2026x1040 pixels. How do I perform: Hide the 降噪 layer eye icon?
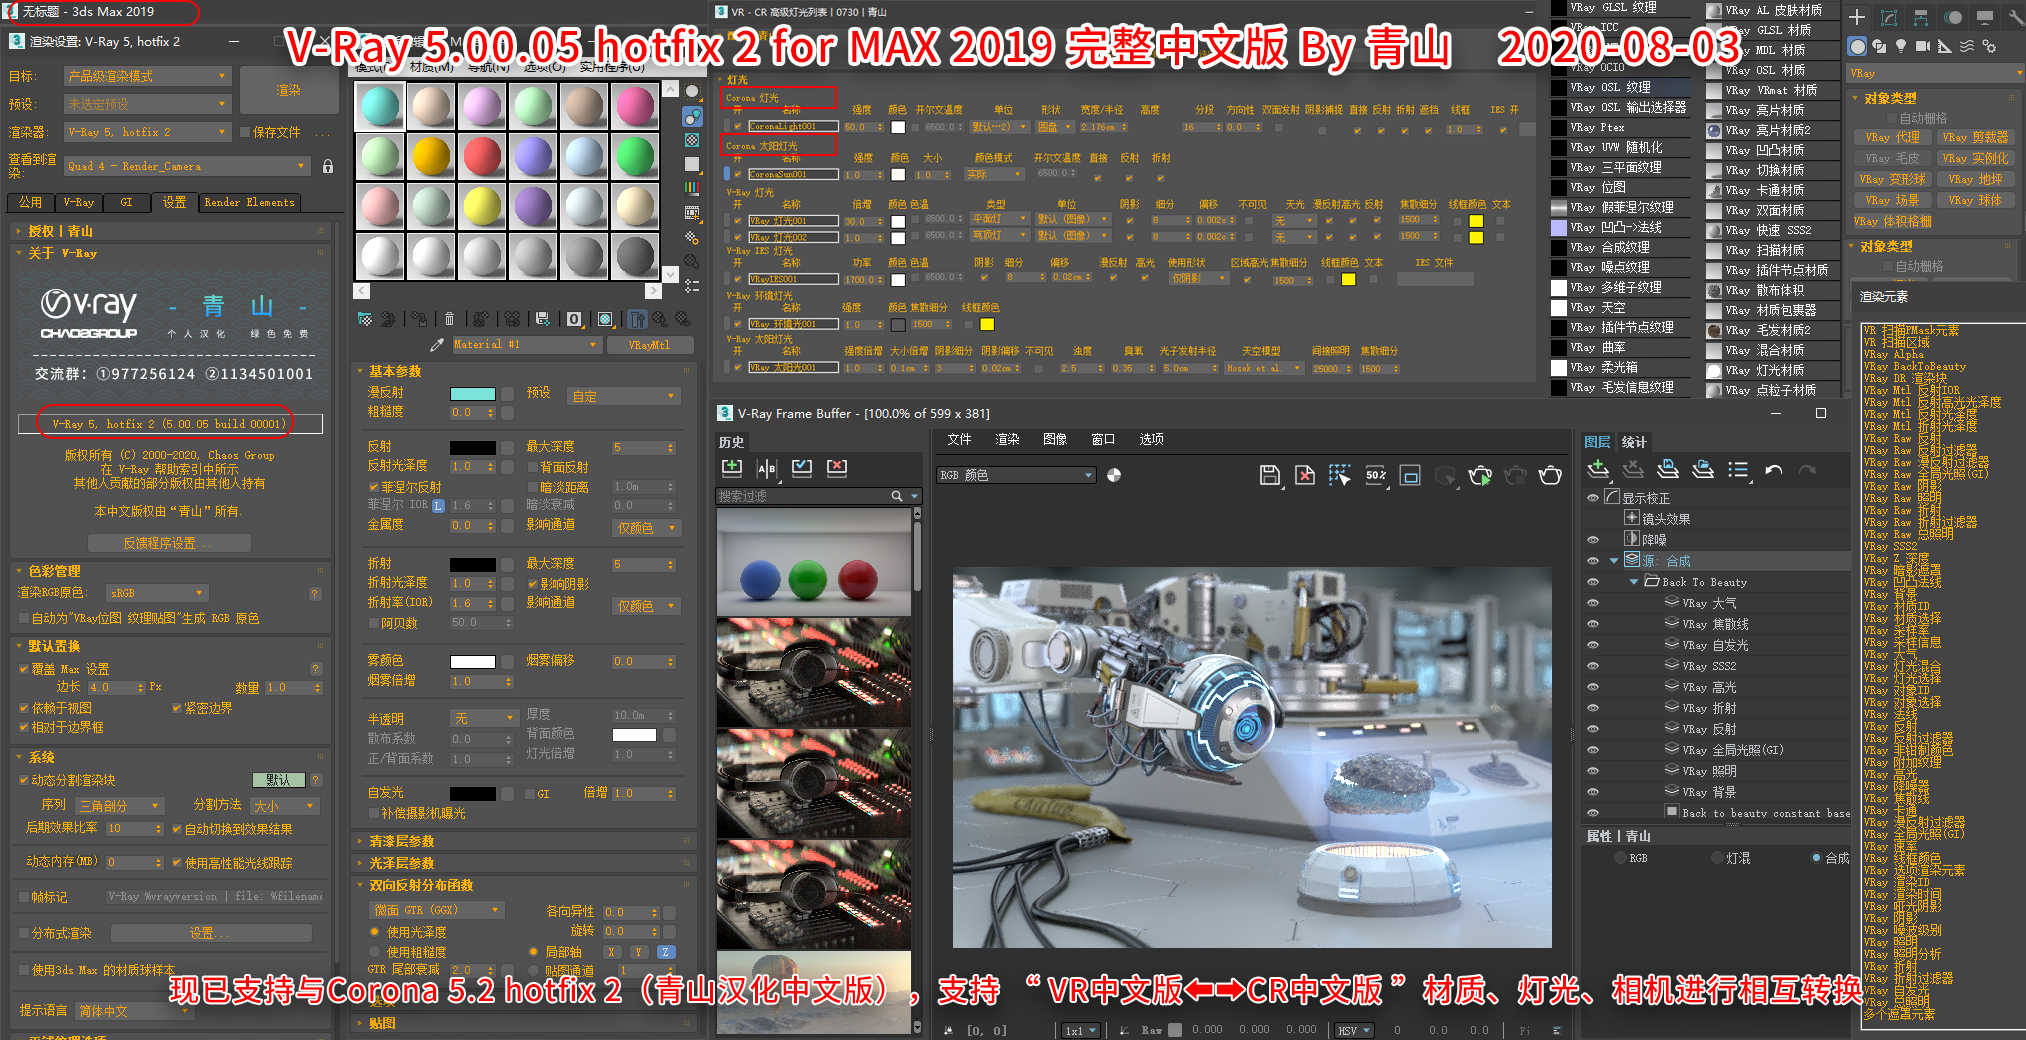(x=1593, y=540)
